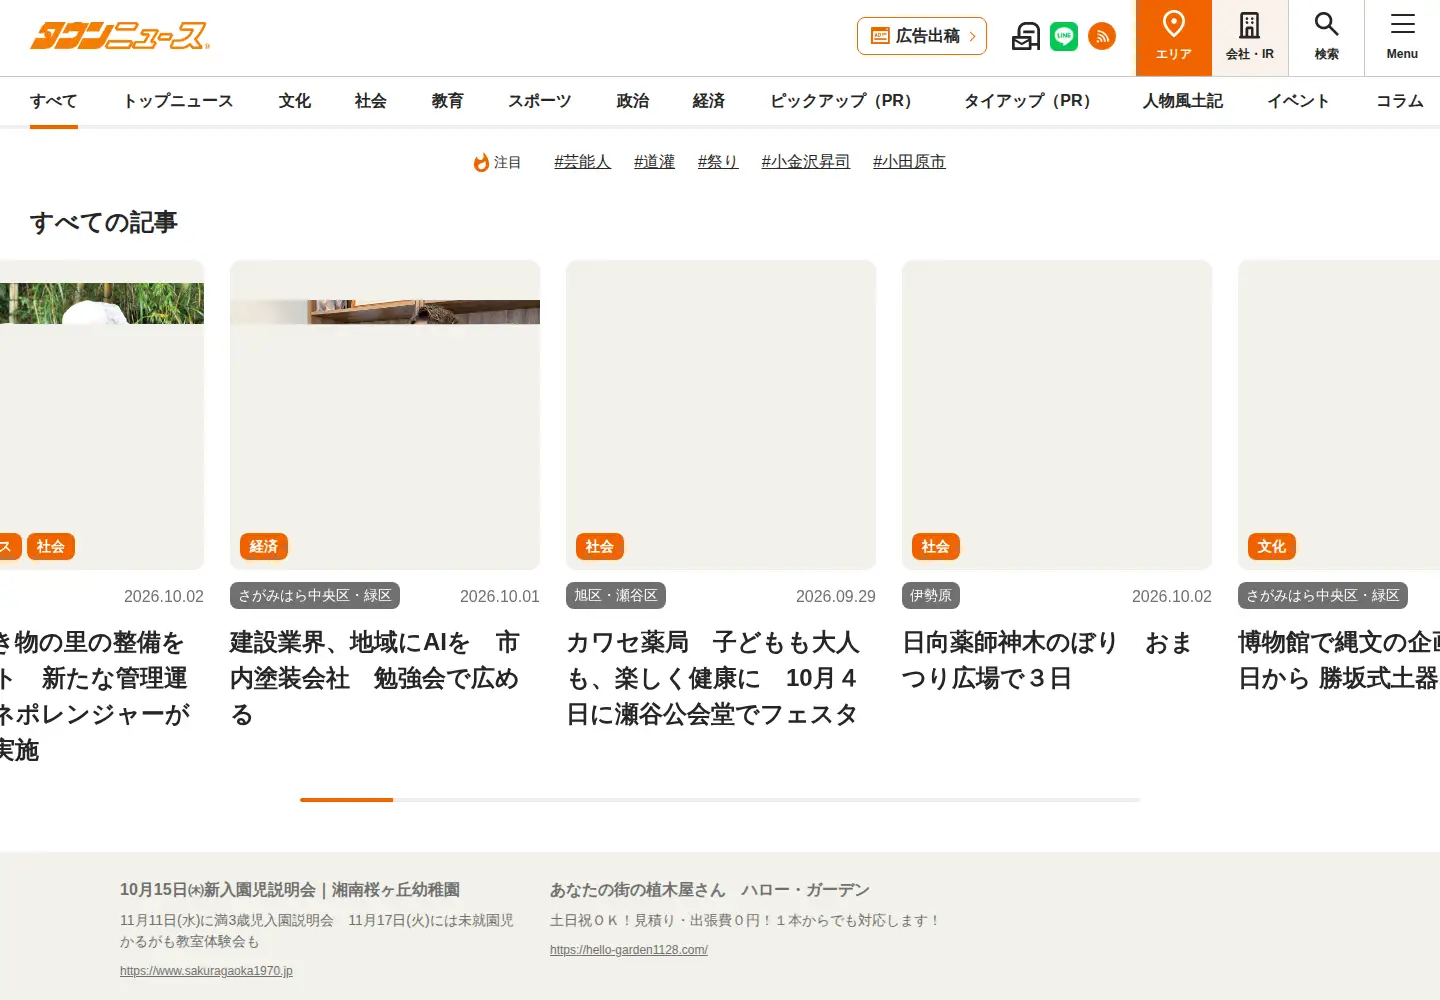The height and width of the screenshot is (1000, 1440).
Task: Open the 検索 search icon
Action: 1326,38
